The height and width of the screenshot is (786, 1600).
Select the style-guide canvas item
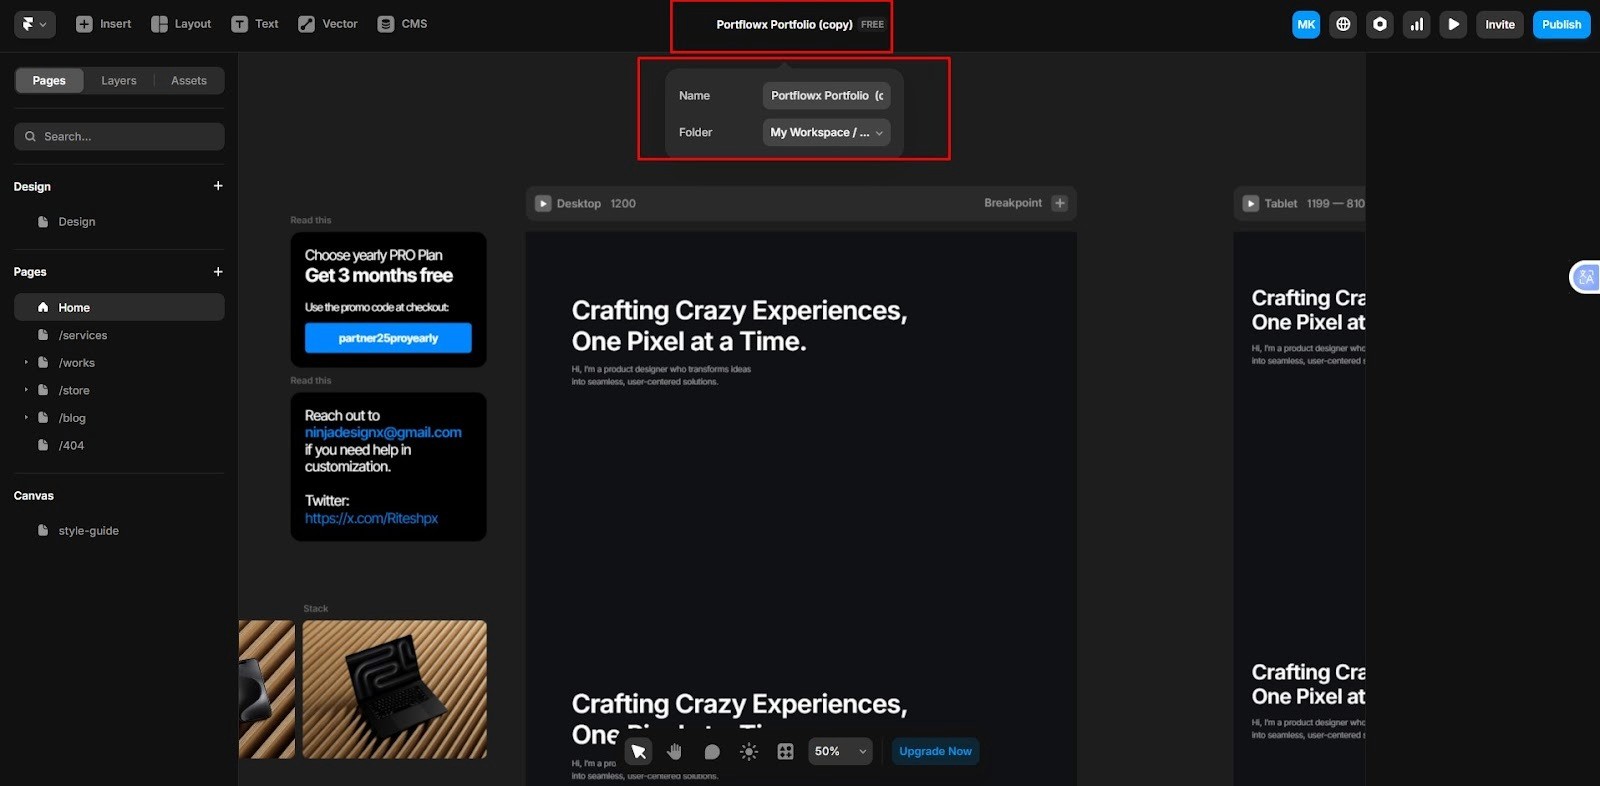pos(119,531)
